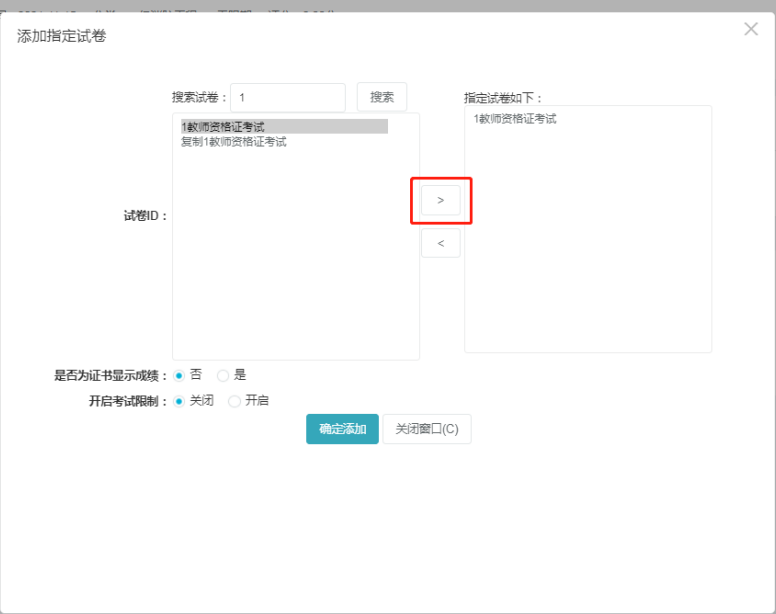776x614 pixels.
Task: Choose 是 for 是否为证书显示成绩
Action: pyautogui.click(x=223, y=375)
